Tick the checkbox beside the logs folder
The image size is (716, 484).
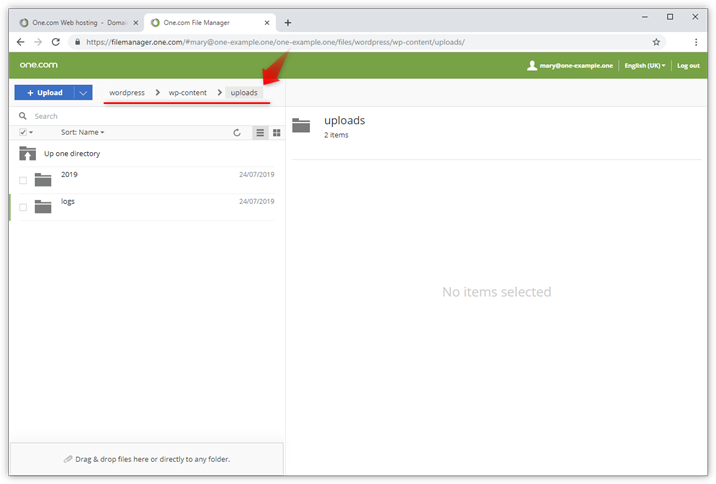[23, 207]
